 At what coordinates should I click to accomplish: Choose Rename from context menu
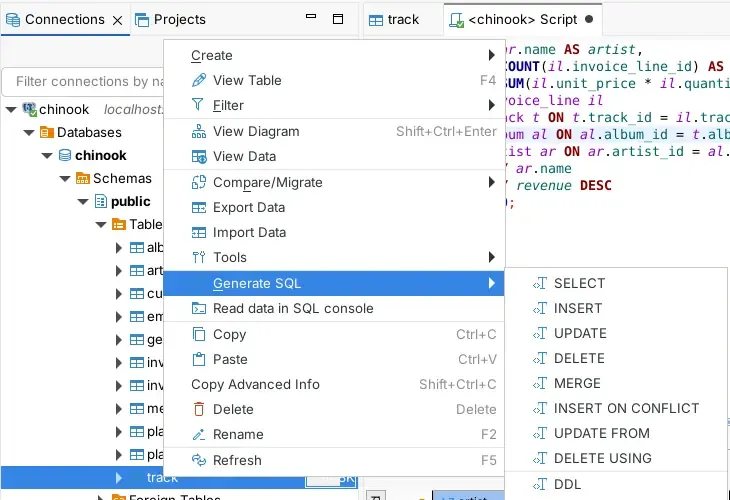(x=334, y=434)
